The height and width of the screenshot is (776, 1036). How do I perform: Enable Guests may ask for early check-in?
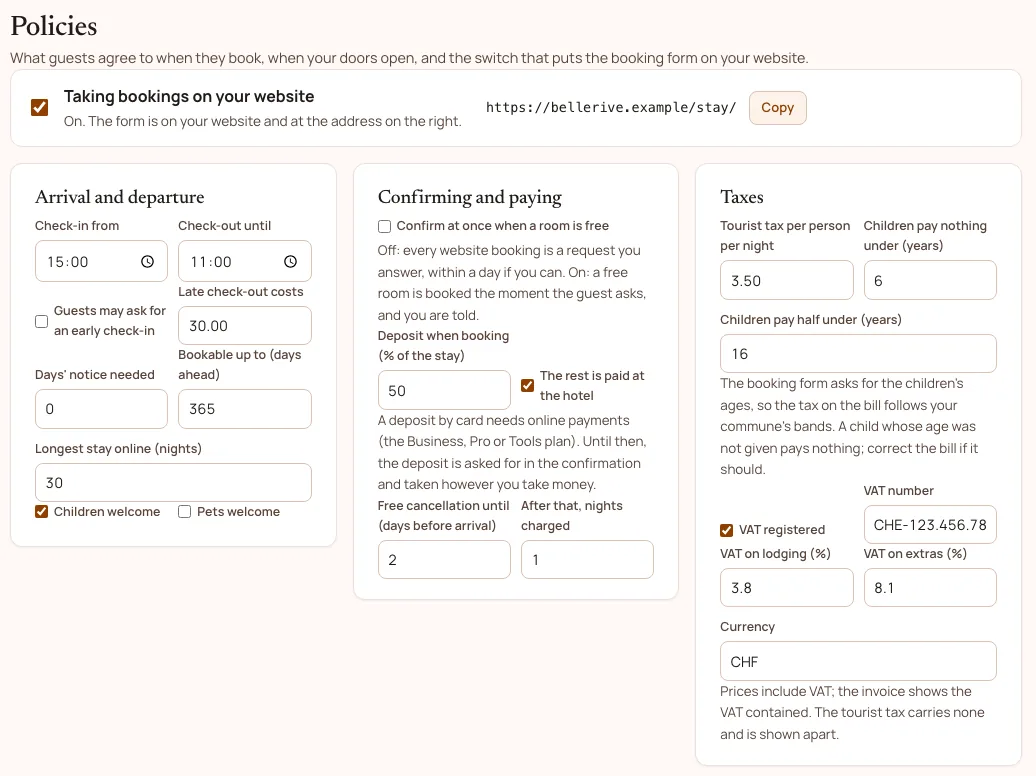point(42,321)
